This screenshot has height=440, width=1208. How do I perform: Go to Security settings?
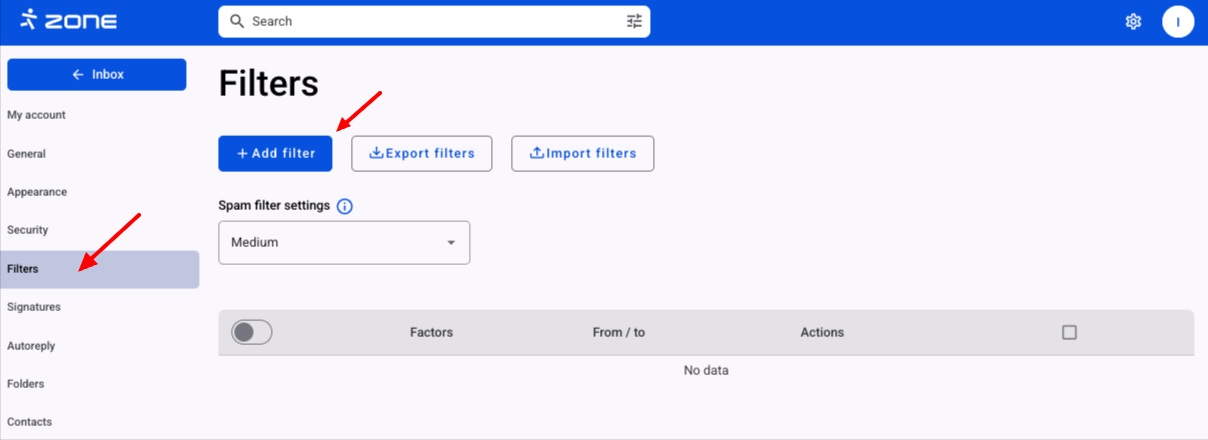coord(27,230)
